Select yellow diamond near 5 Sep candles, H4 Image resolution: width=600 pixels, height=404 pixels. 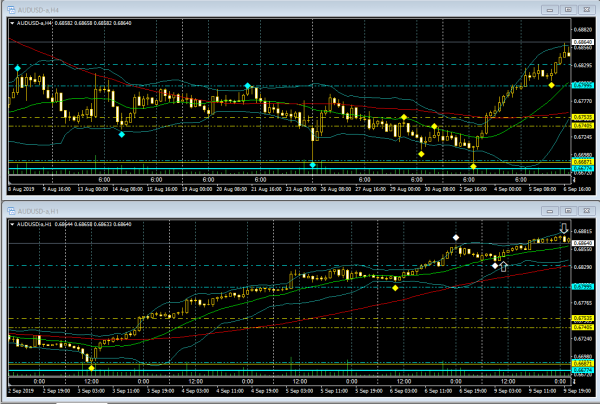click(x=551, y=85)
